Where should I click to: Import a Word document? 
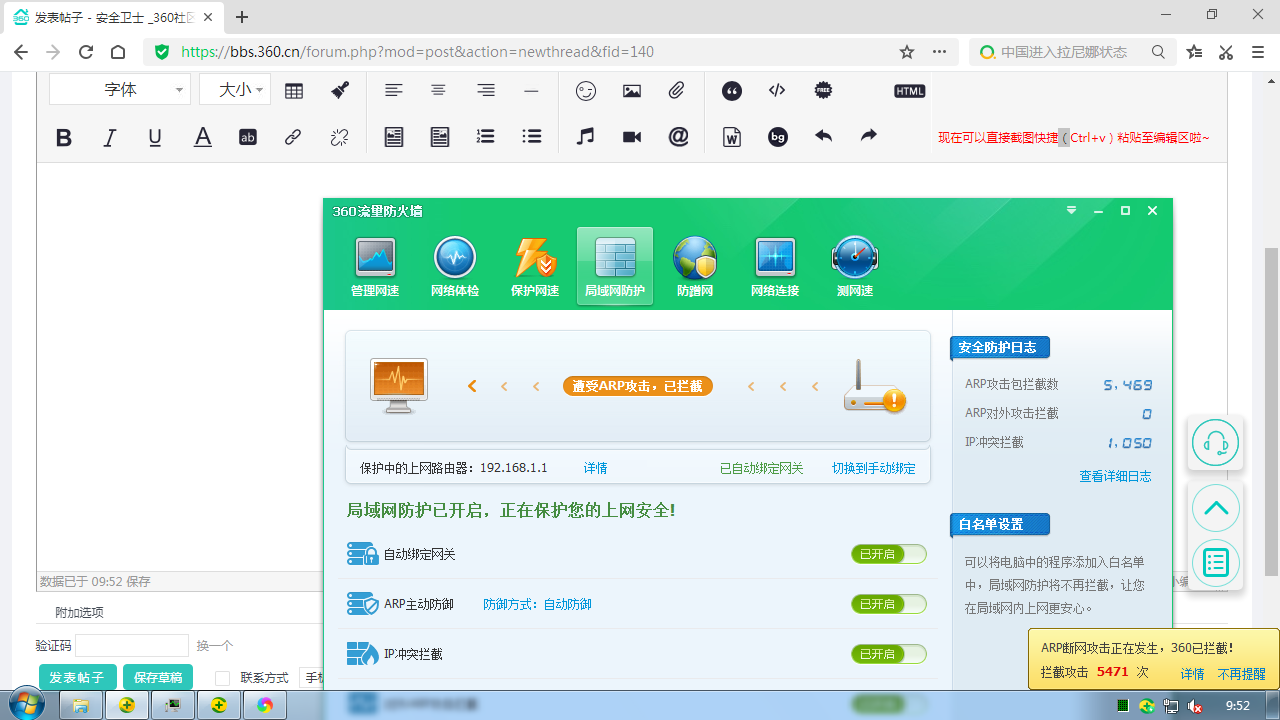pyautogui.click(x=732, y=138)
